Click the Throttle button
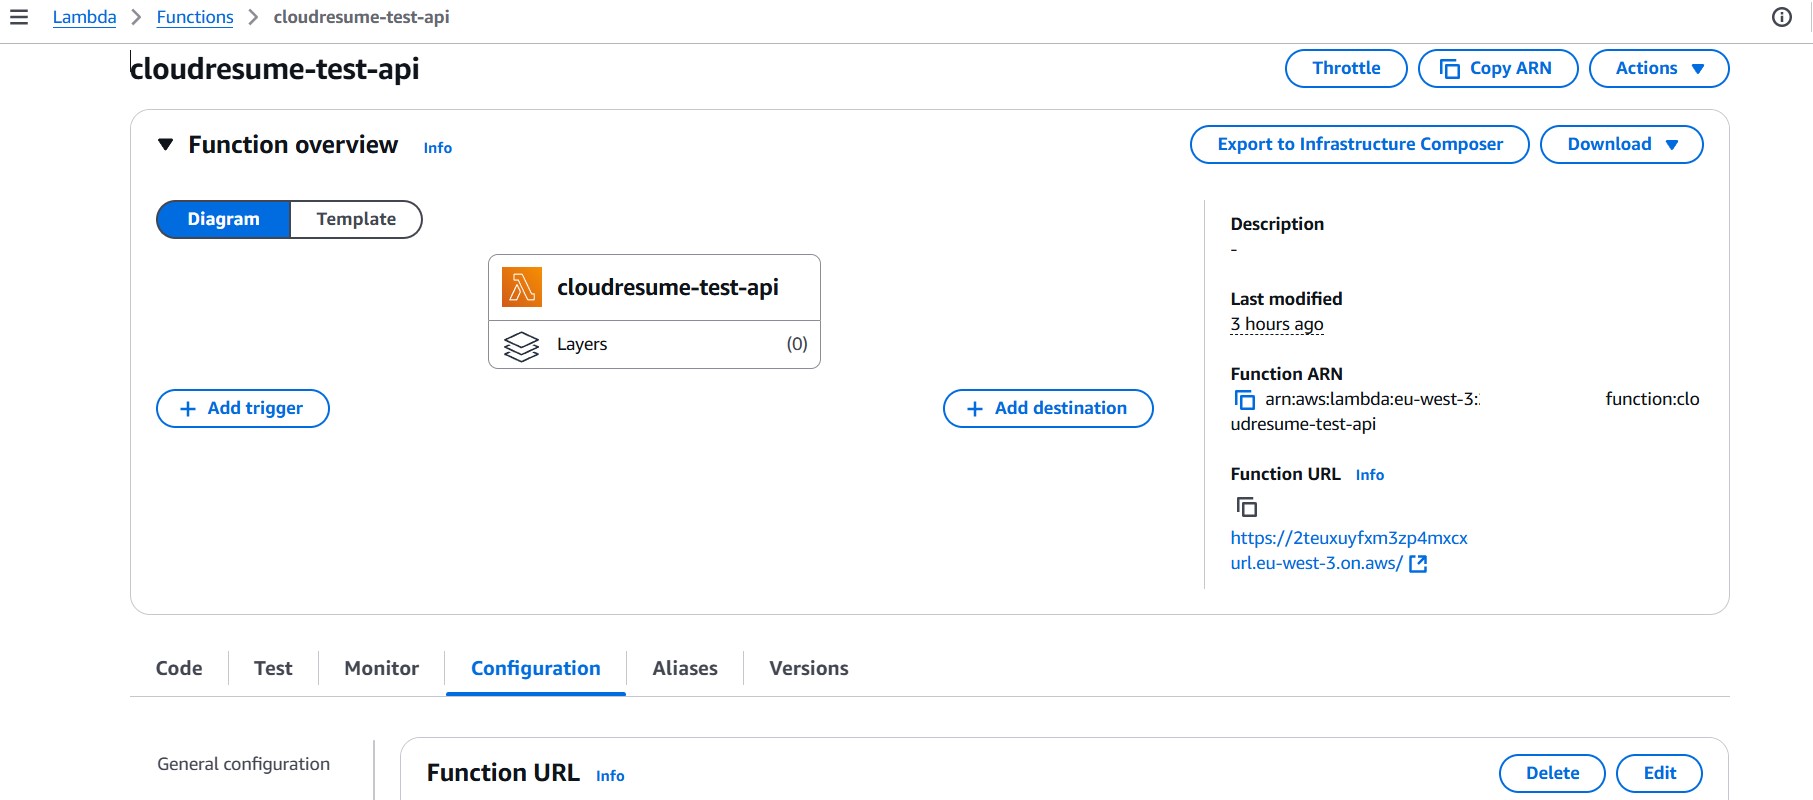1813x800 pixels. coord(1346,68)
